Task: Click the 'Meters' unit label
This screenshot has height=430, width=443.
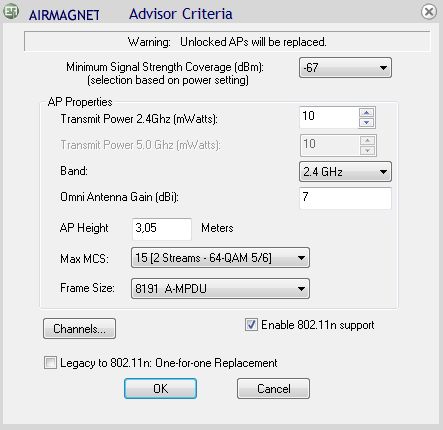Action: tap(217, 228)
